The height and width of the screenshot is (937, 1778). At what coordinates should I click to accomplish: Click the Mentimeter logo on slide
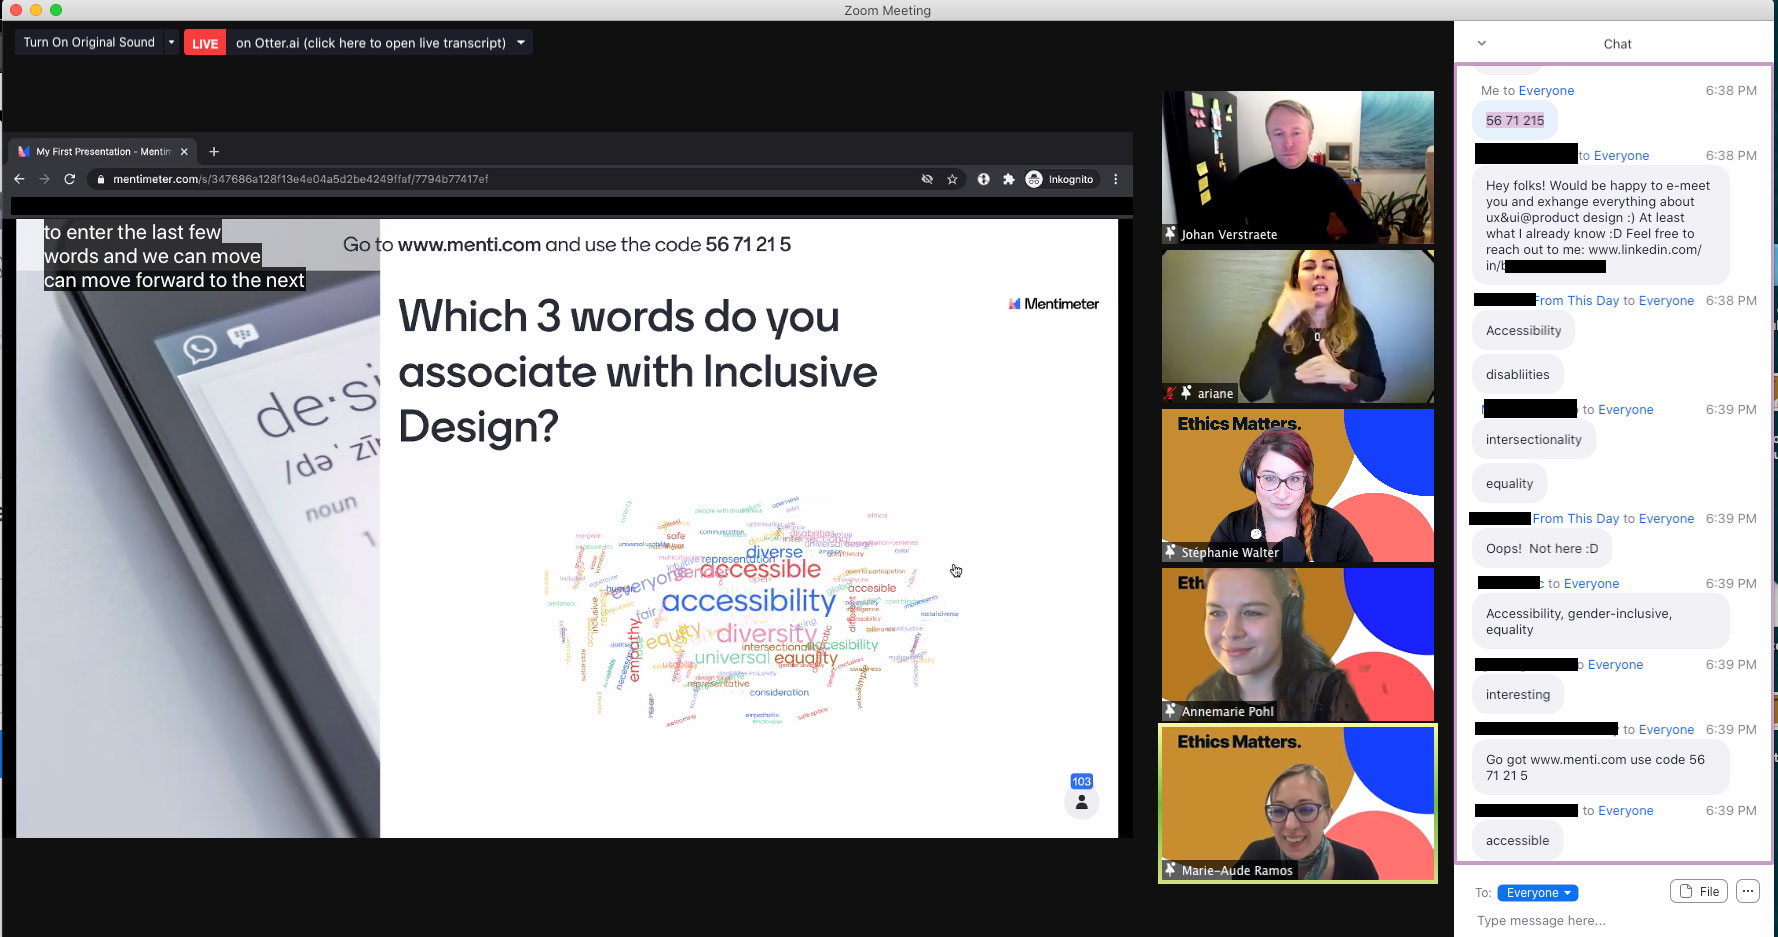[x=1053, y=304]
